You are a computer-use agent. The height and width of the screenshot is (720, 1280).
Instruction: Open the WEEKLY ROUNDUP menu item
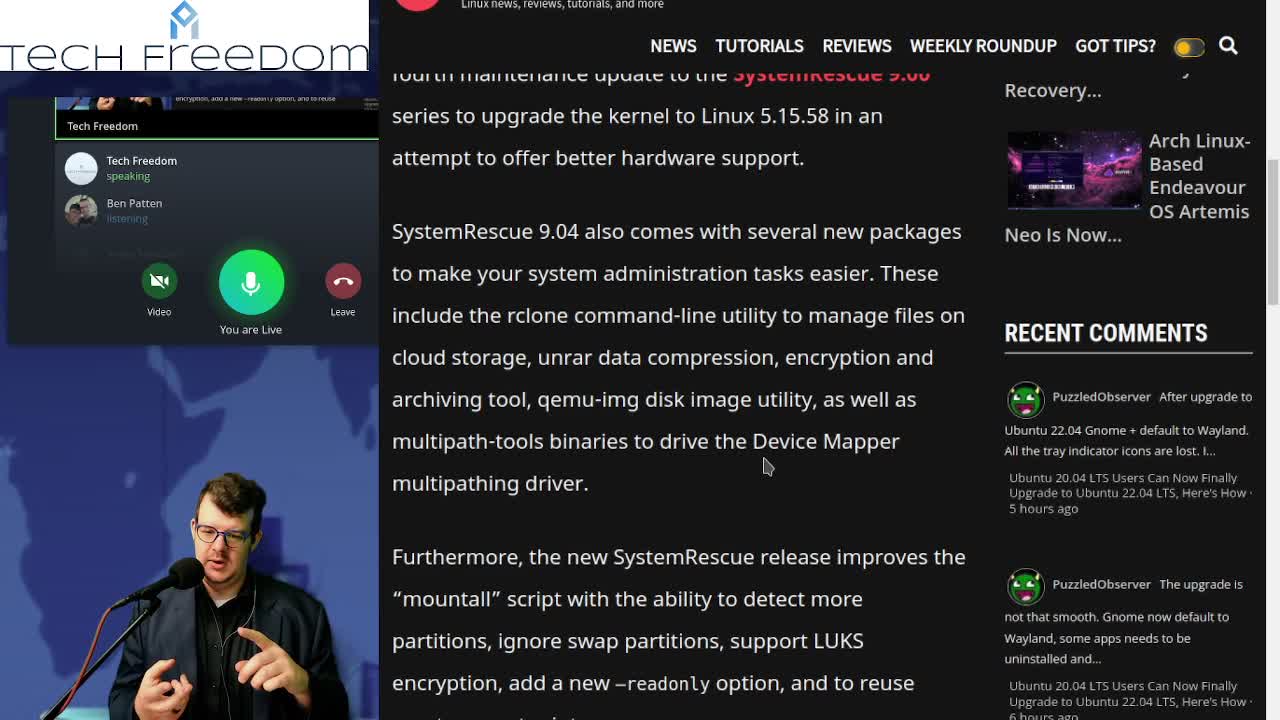983,46
